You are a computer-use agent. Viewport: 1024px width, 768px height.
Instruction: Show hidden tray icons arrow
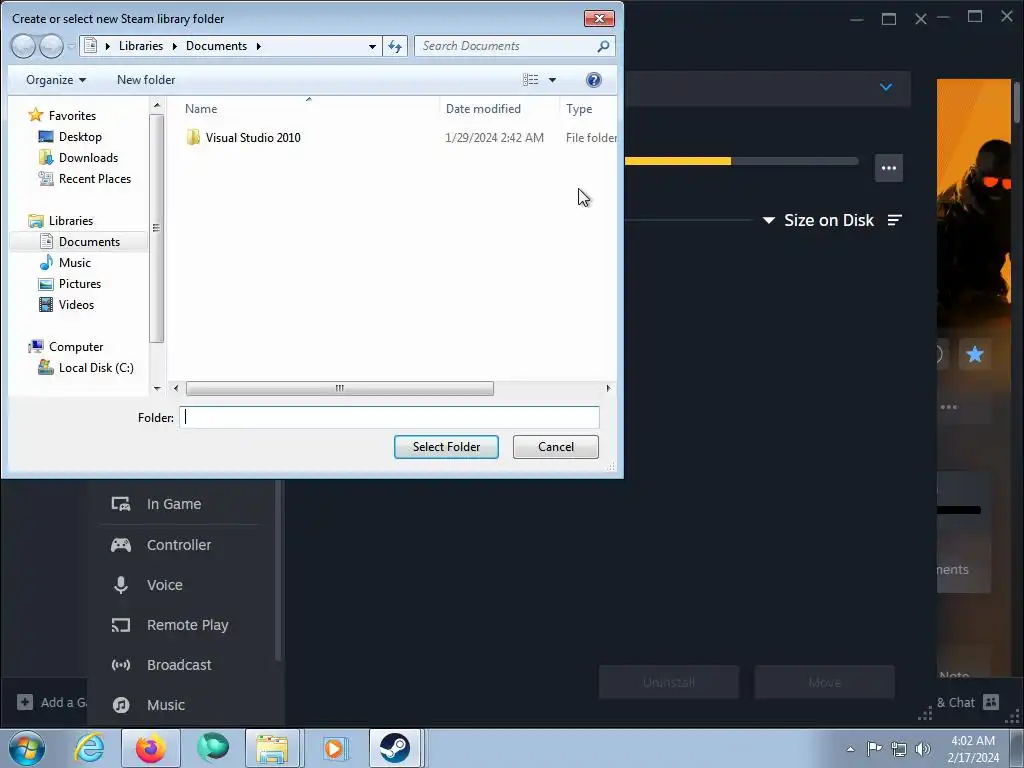(850, 749)
